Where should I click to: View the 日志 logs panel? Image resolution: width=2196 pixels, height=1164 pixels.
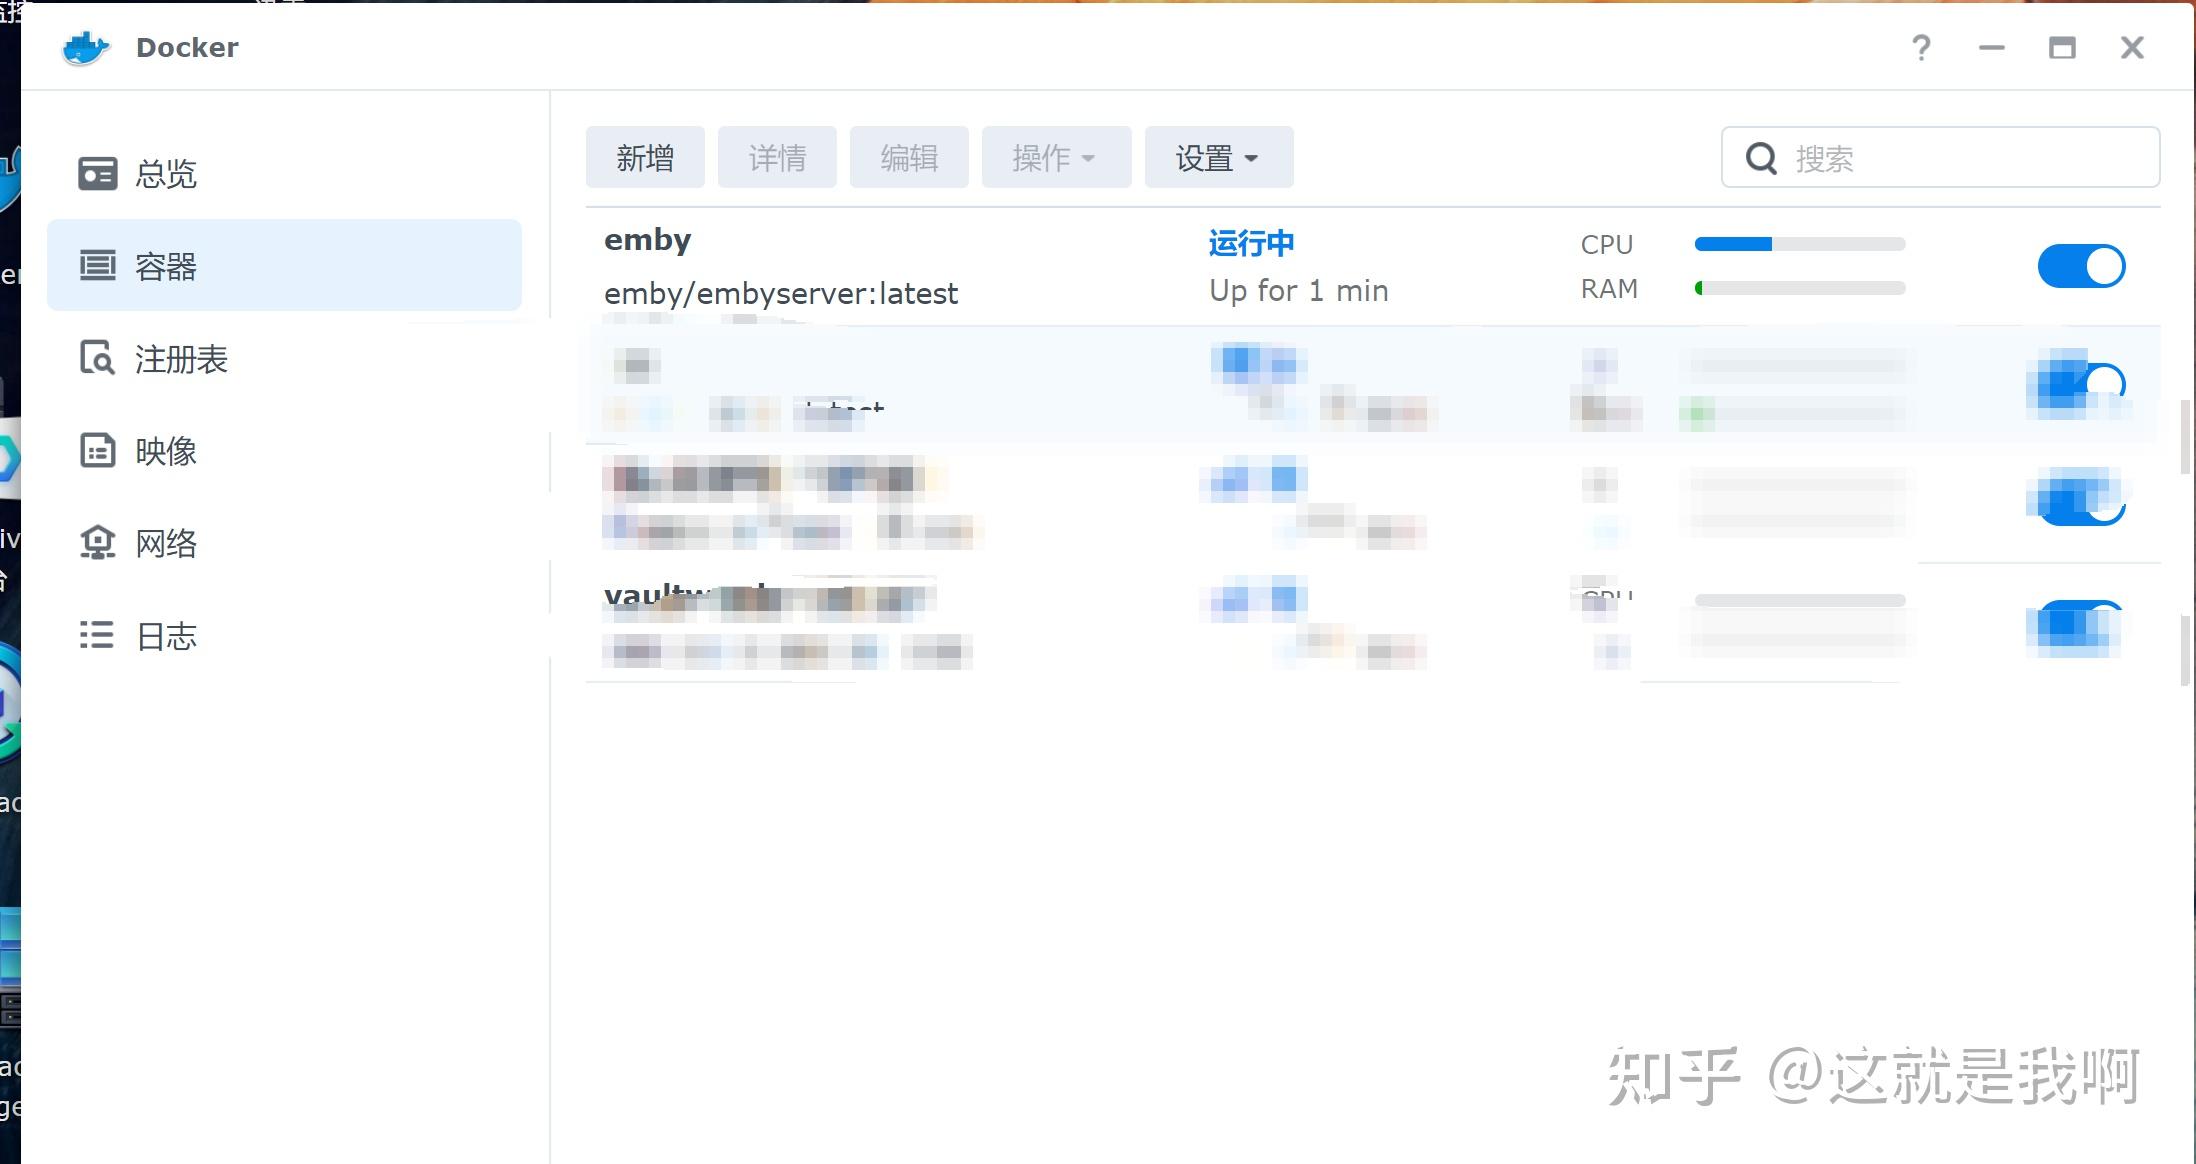pyautogui.click(x=165, y=635)
